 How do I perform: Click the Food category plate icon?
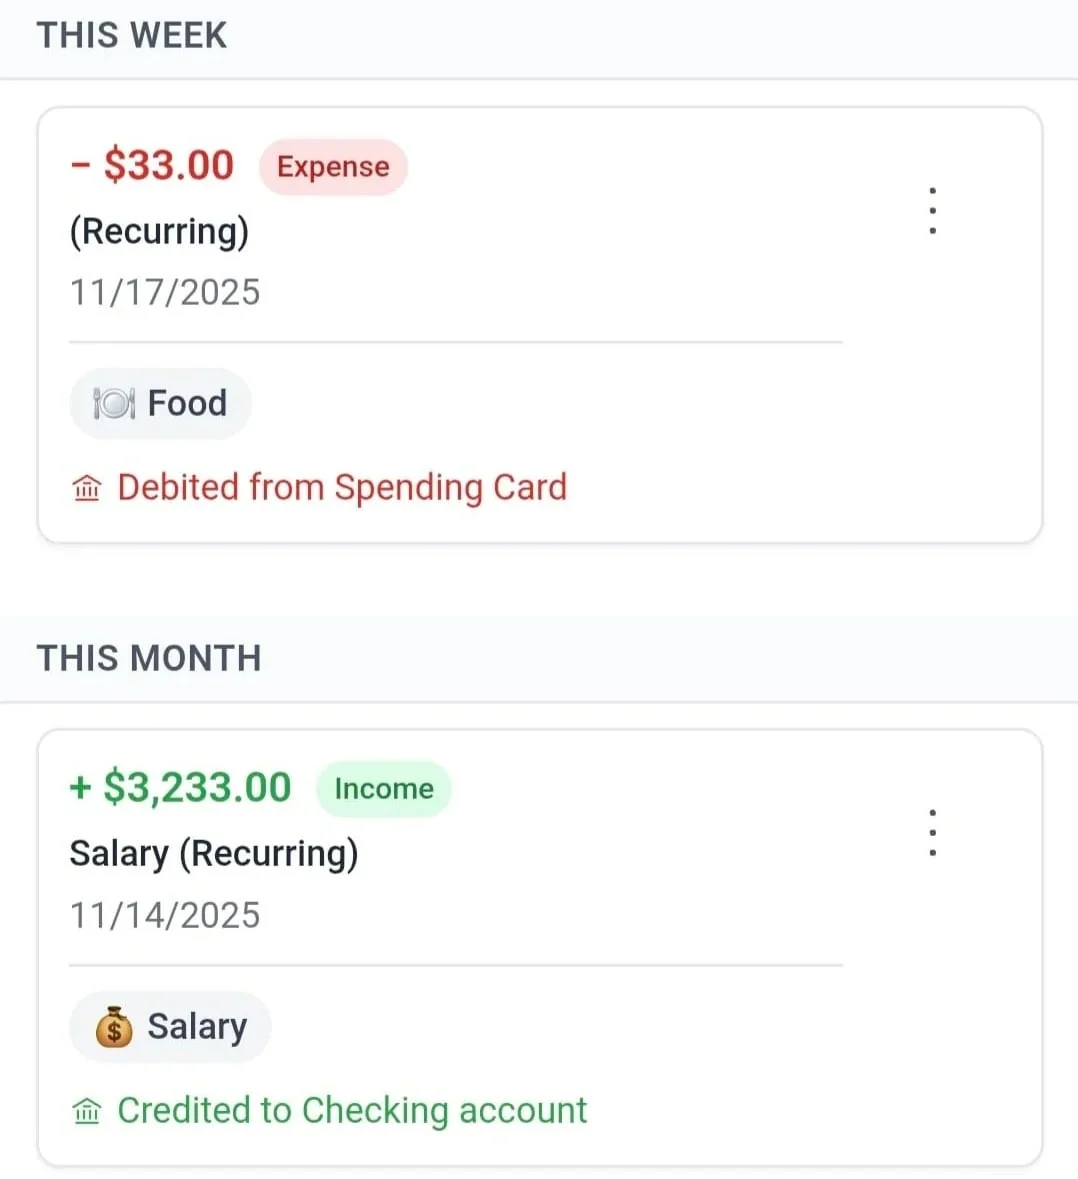[113, 402]
